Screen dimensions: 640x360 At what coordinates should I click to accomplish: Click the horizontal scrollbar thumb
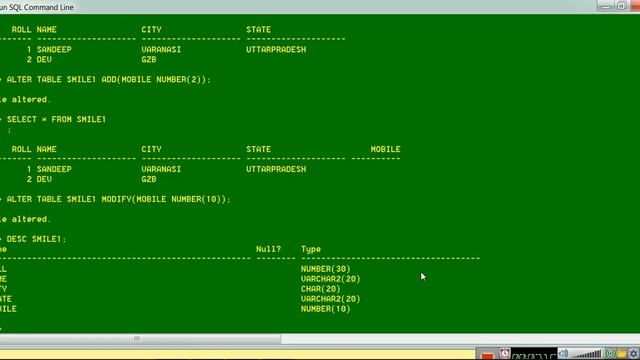(140, 338)
